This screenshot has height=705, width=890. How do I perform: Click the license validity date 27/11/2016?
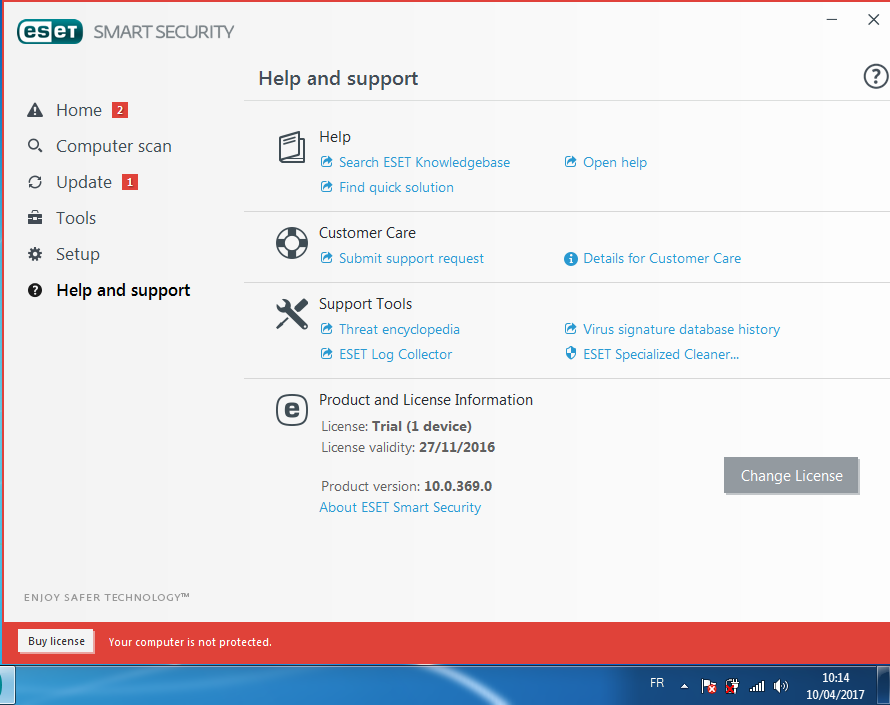[x=457, y=447]
